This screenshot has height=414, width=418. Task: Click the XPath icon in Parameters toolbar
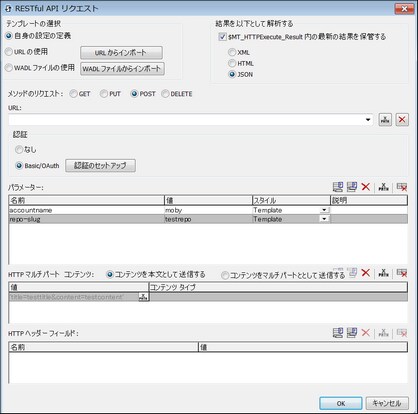coord(384,187)
